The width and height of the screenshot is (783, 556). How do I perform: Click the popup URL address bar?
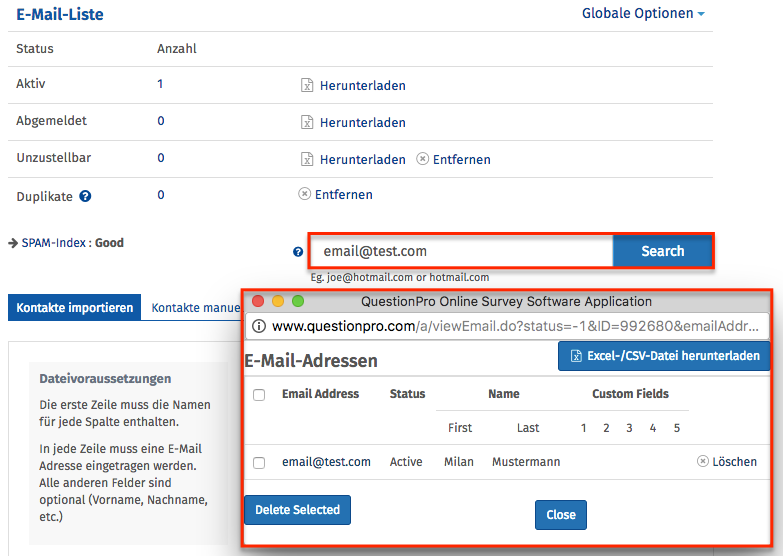coord(507,326)
